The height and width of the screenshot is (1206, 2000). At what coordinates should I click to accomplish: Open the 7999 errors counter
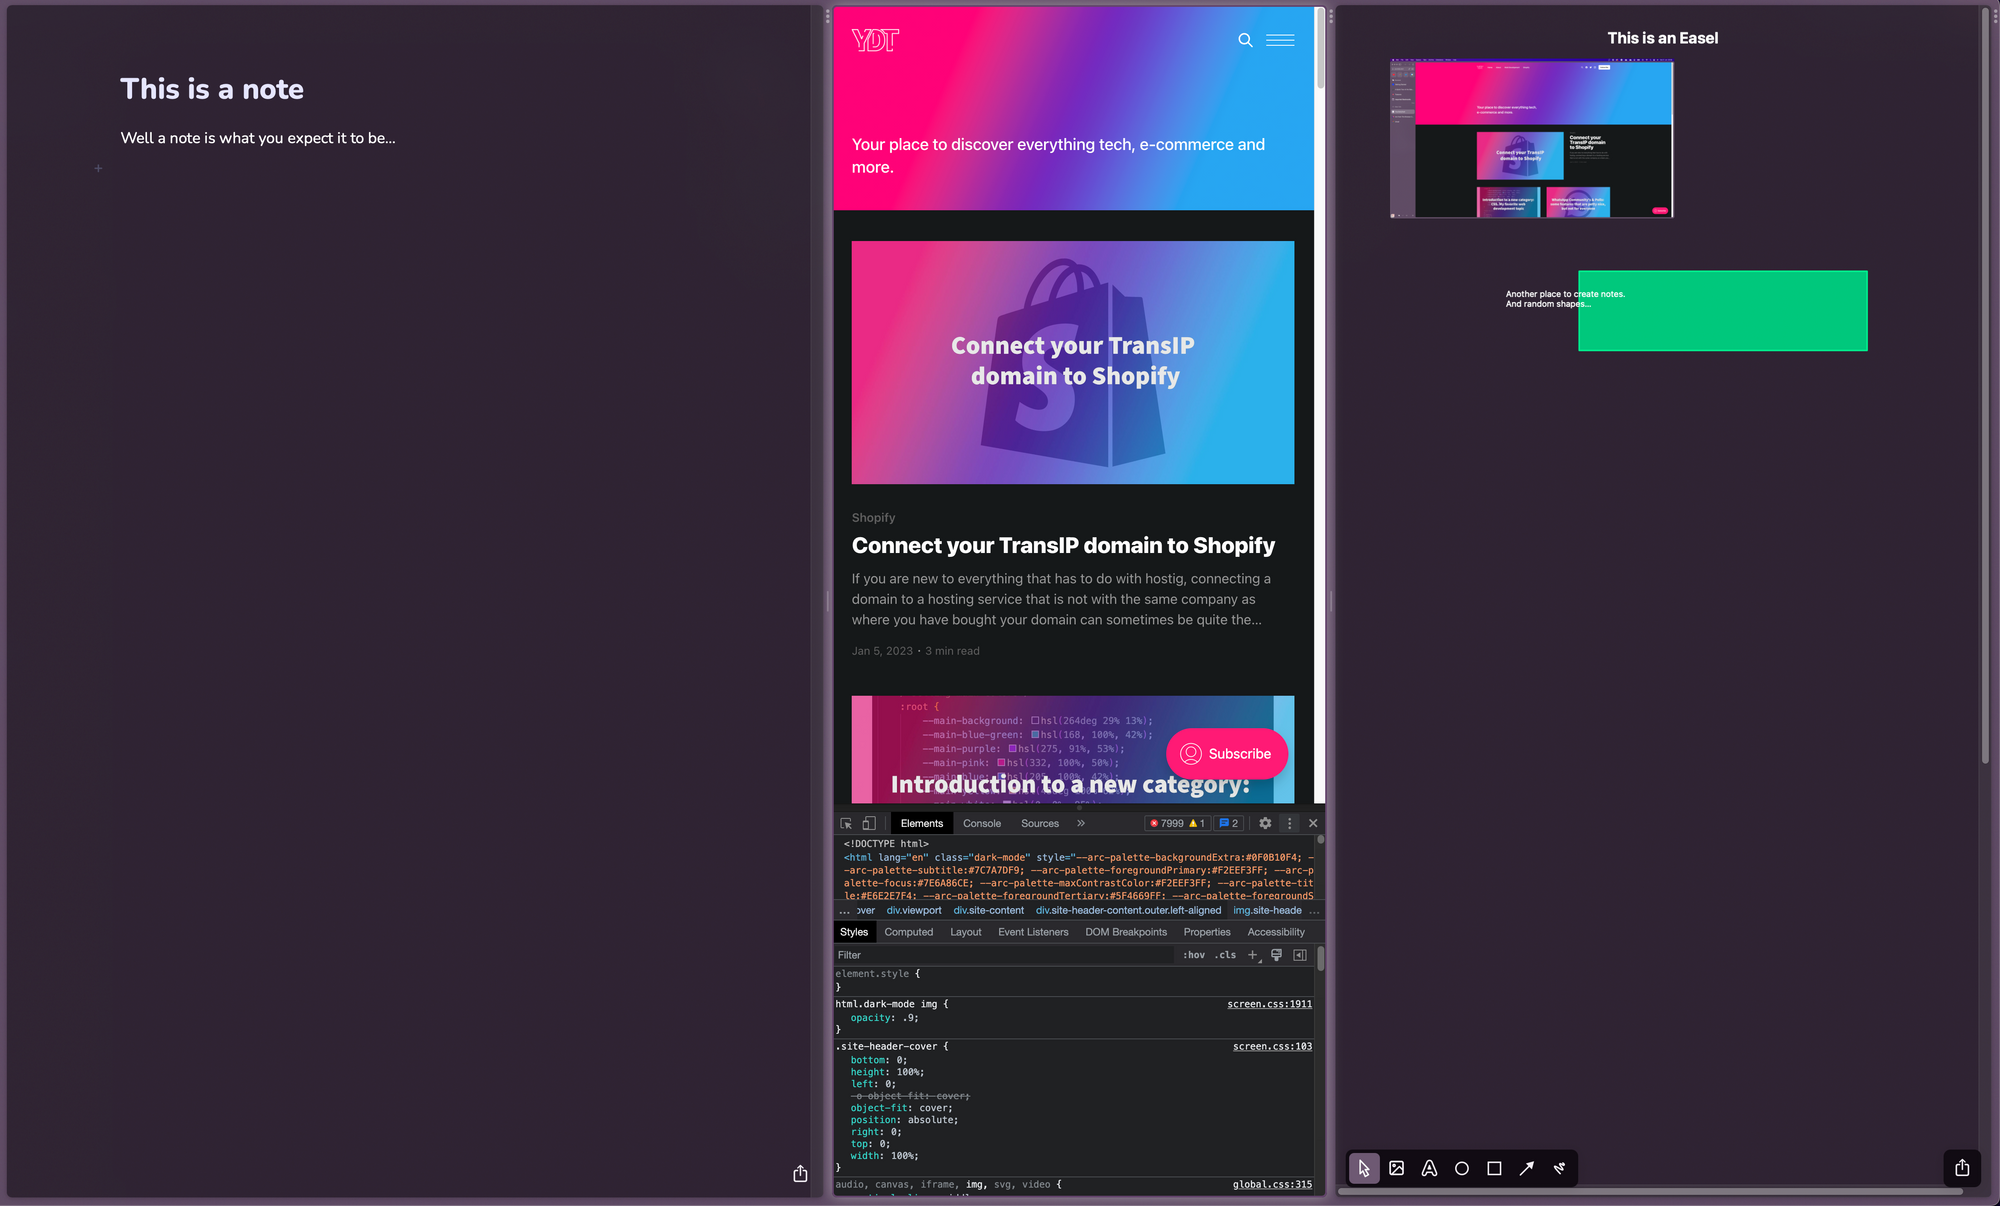point(1165,823)
